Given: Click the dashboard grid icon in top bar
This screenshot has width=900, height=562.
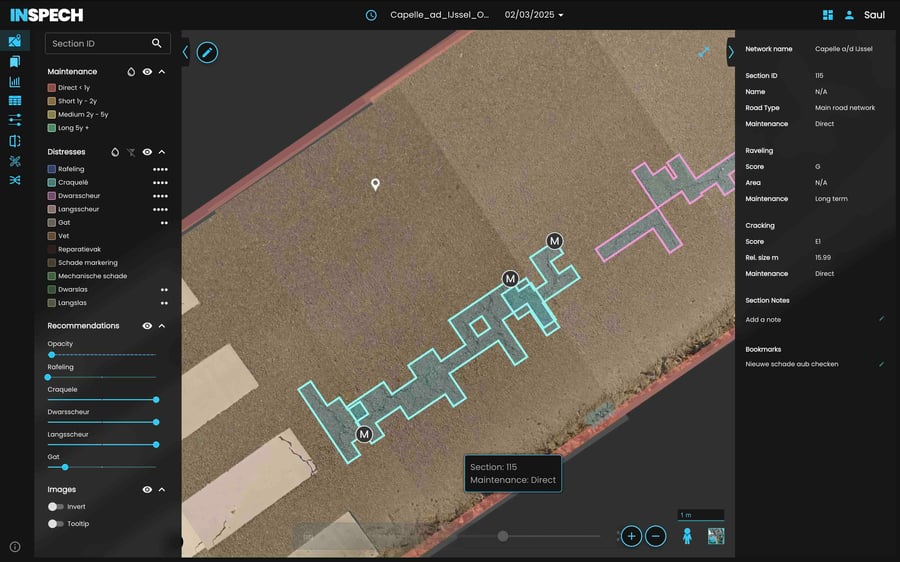Looking at the screenshot, I should [x=828, y=15].
